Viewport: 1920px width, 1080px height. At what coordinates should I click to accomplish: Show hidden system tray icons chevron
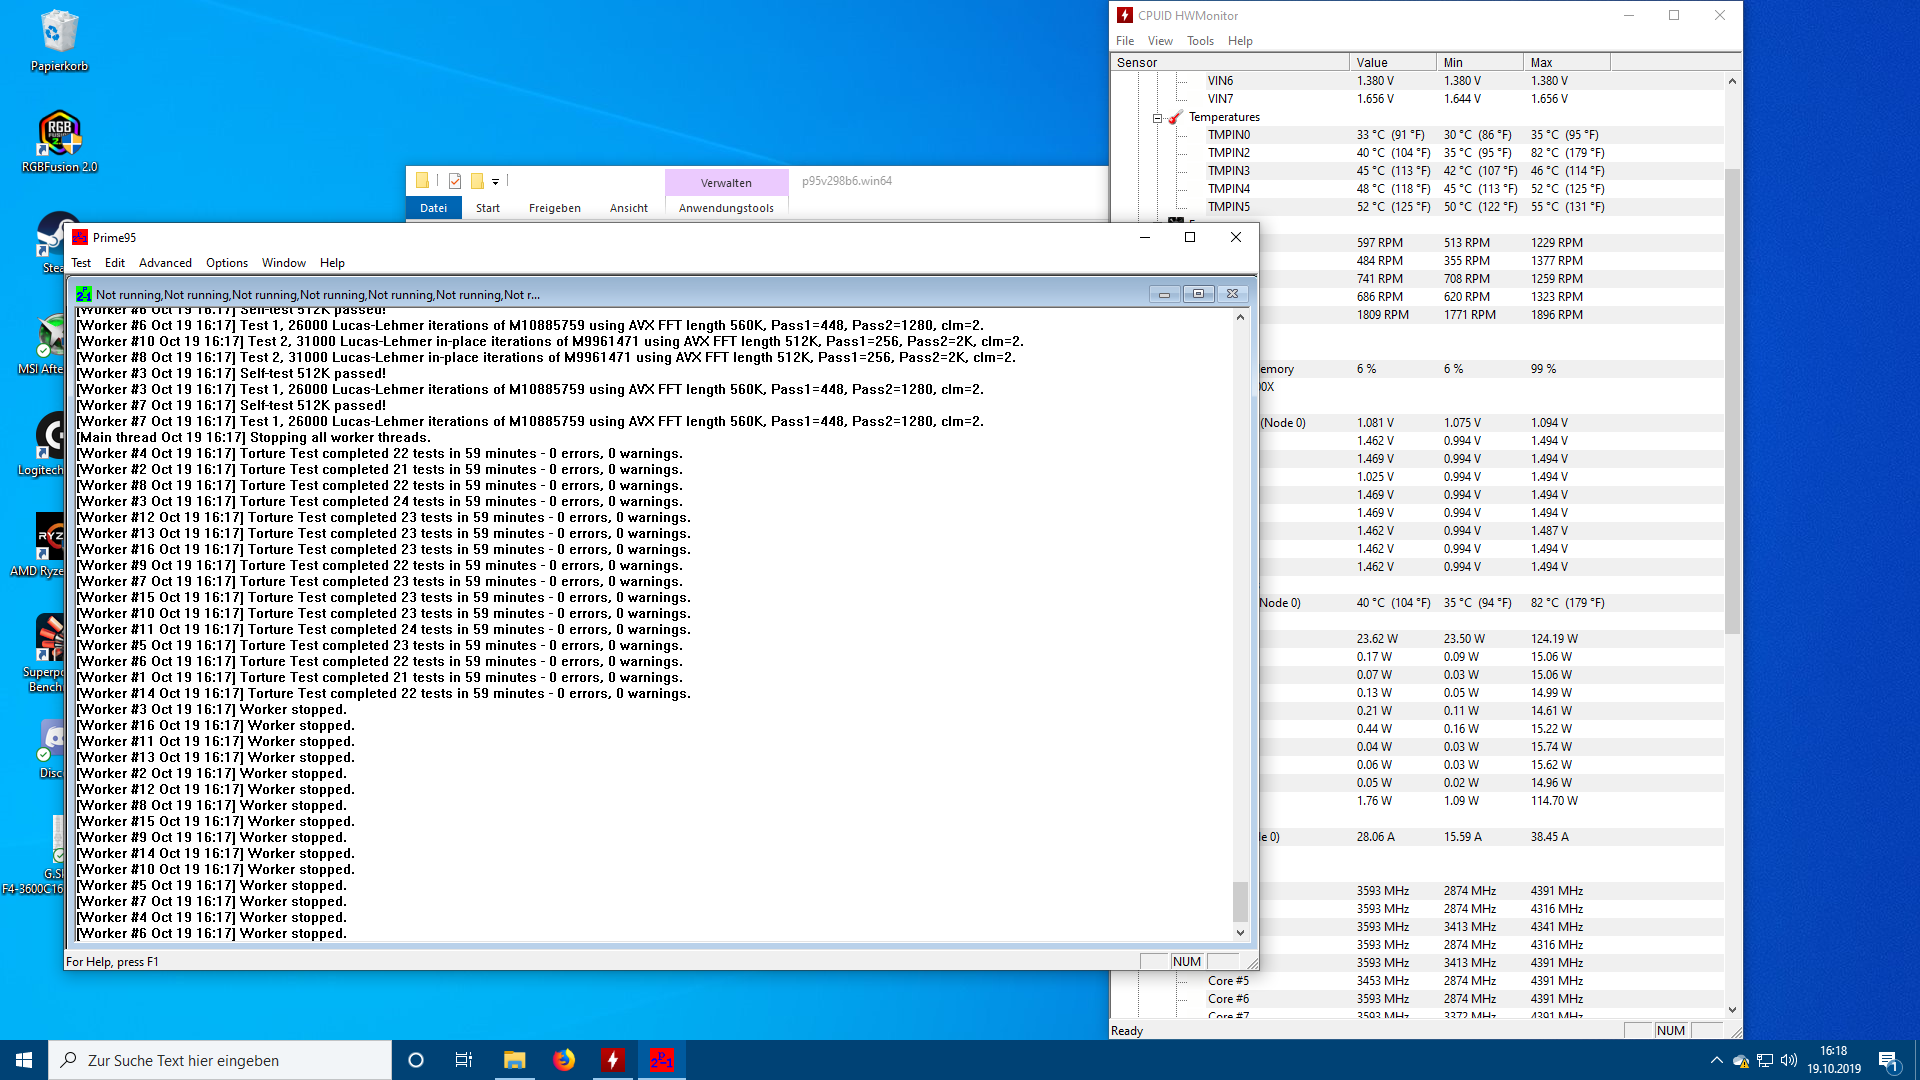click(1716, 1060)
